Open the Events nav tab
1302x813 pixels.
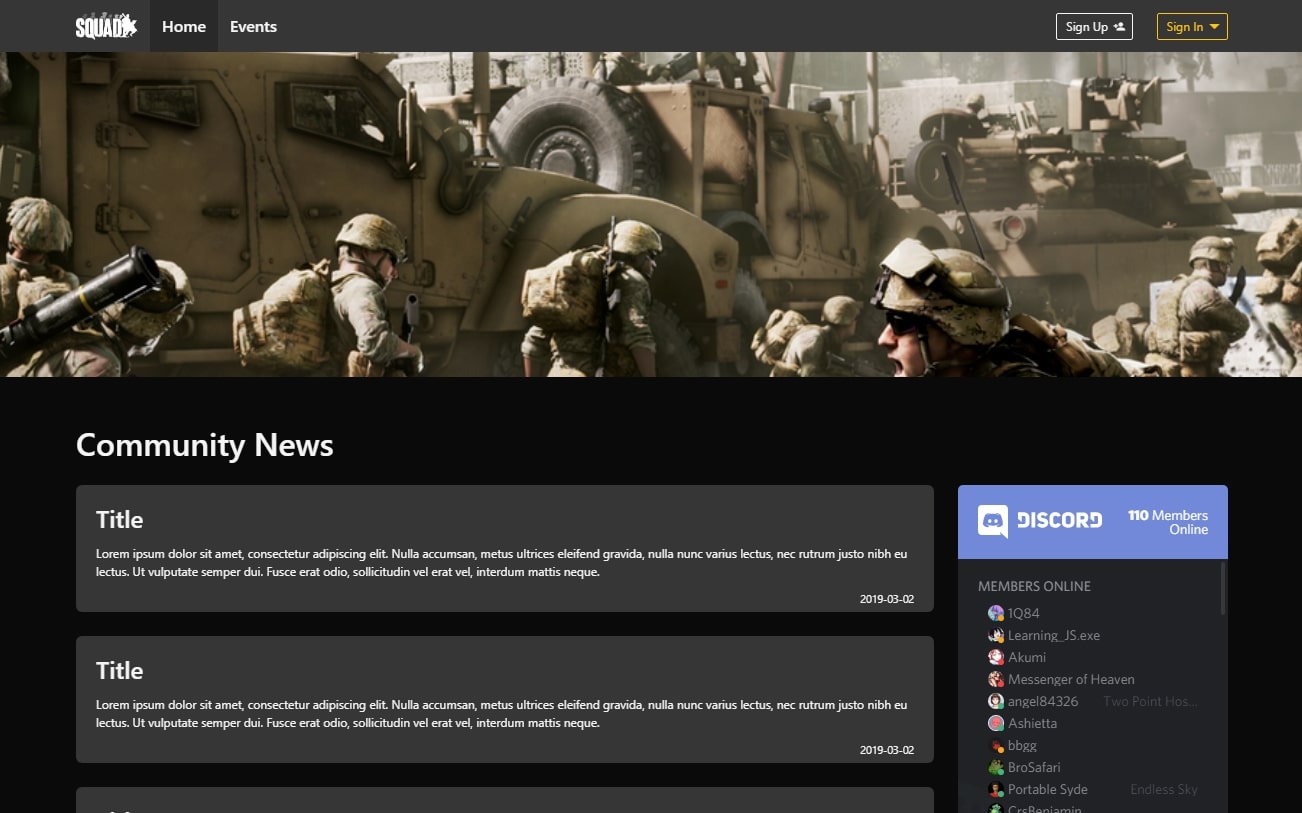(x=253, y=26)
